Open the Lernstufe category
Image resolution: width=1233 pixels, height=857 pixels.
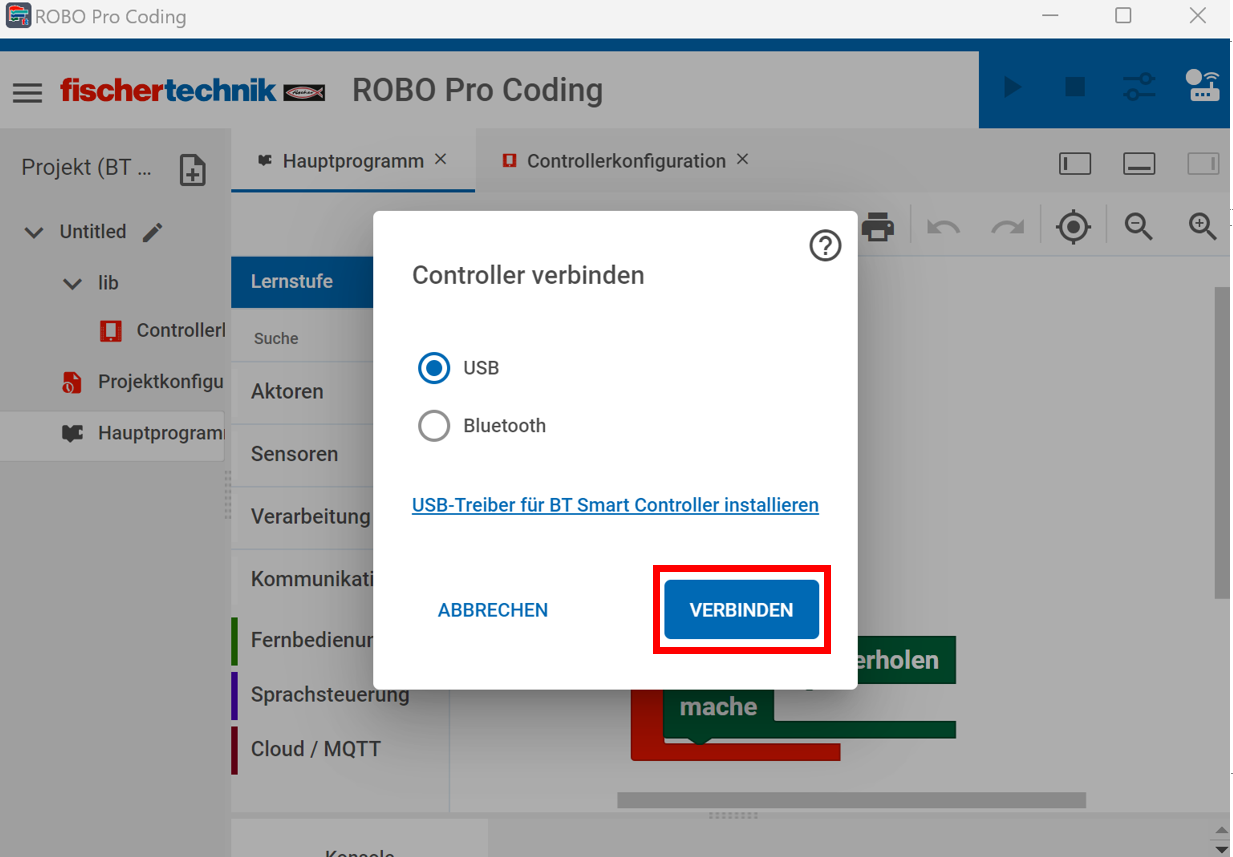[x=302, y=282]
